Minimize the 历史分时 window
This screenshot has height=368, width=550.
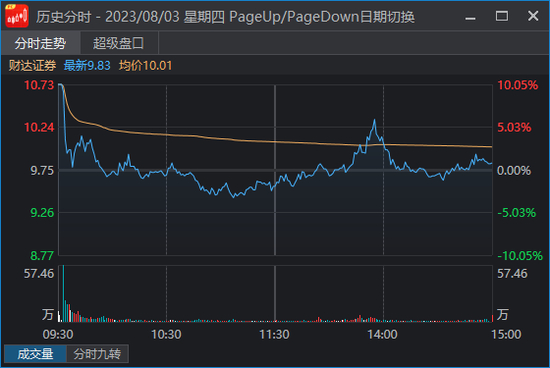point(470,16)
